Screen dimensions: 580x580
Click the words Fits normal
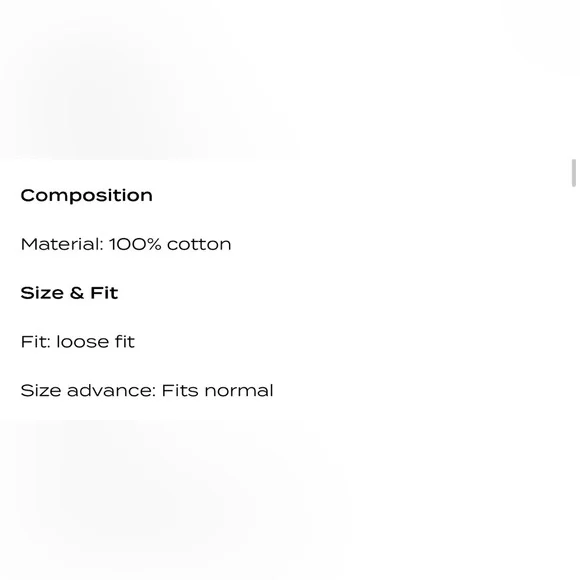[218, 390]
